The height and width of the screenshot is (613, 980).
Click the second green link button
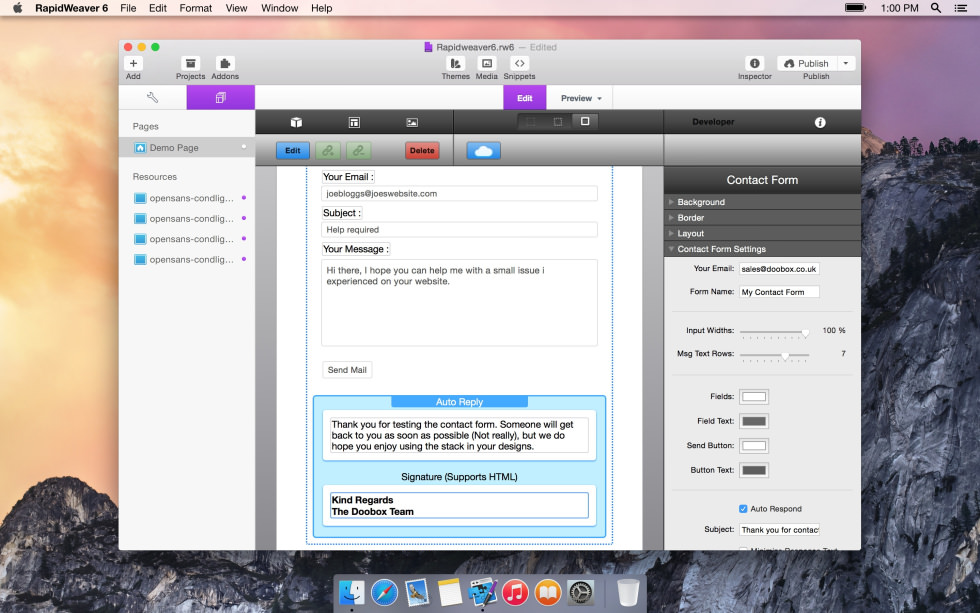(358, 151)
